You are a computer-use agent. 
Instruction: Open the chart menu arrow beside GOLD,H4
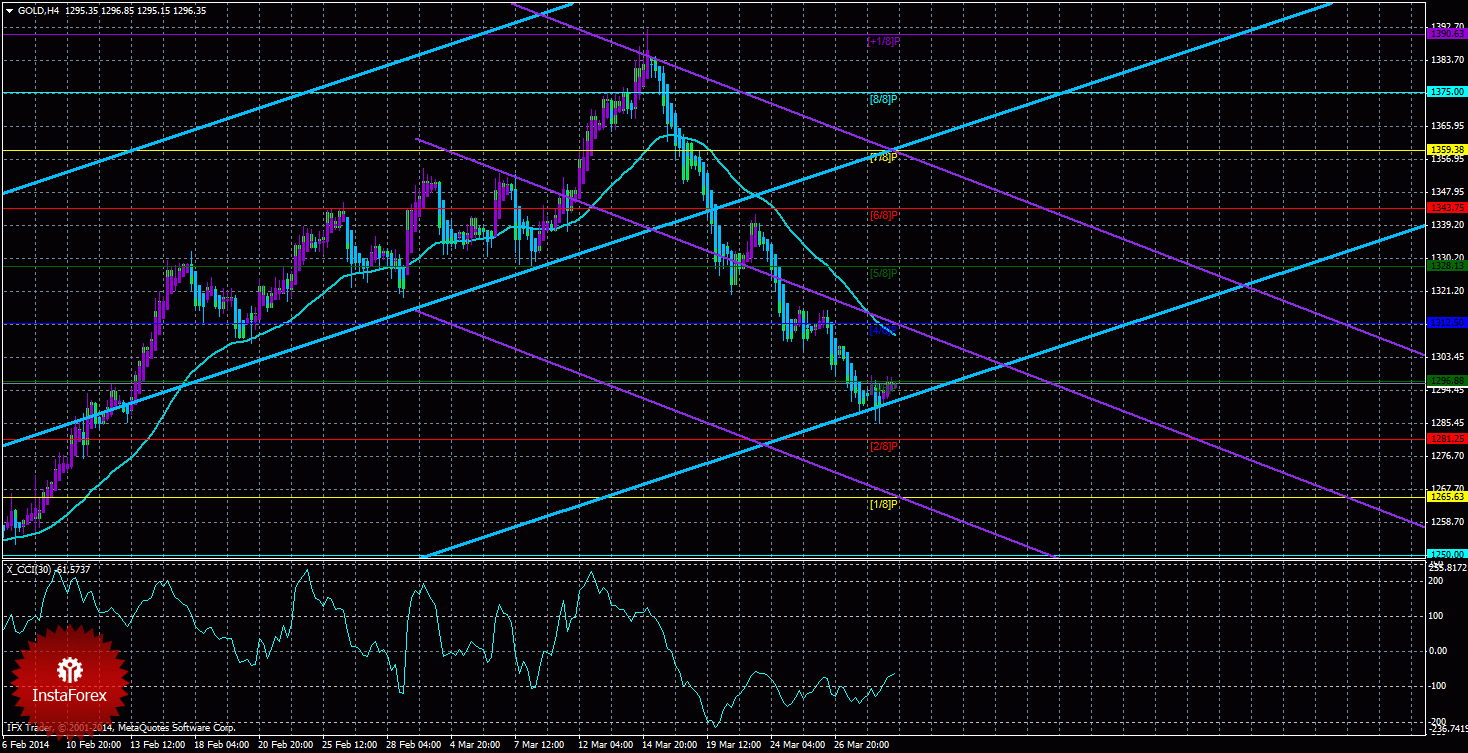pyautogui.click(x=9, y=10)
